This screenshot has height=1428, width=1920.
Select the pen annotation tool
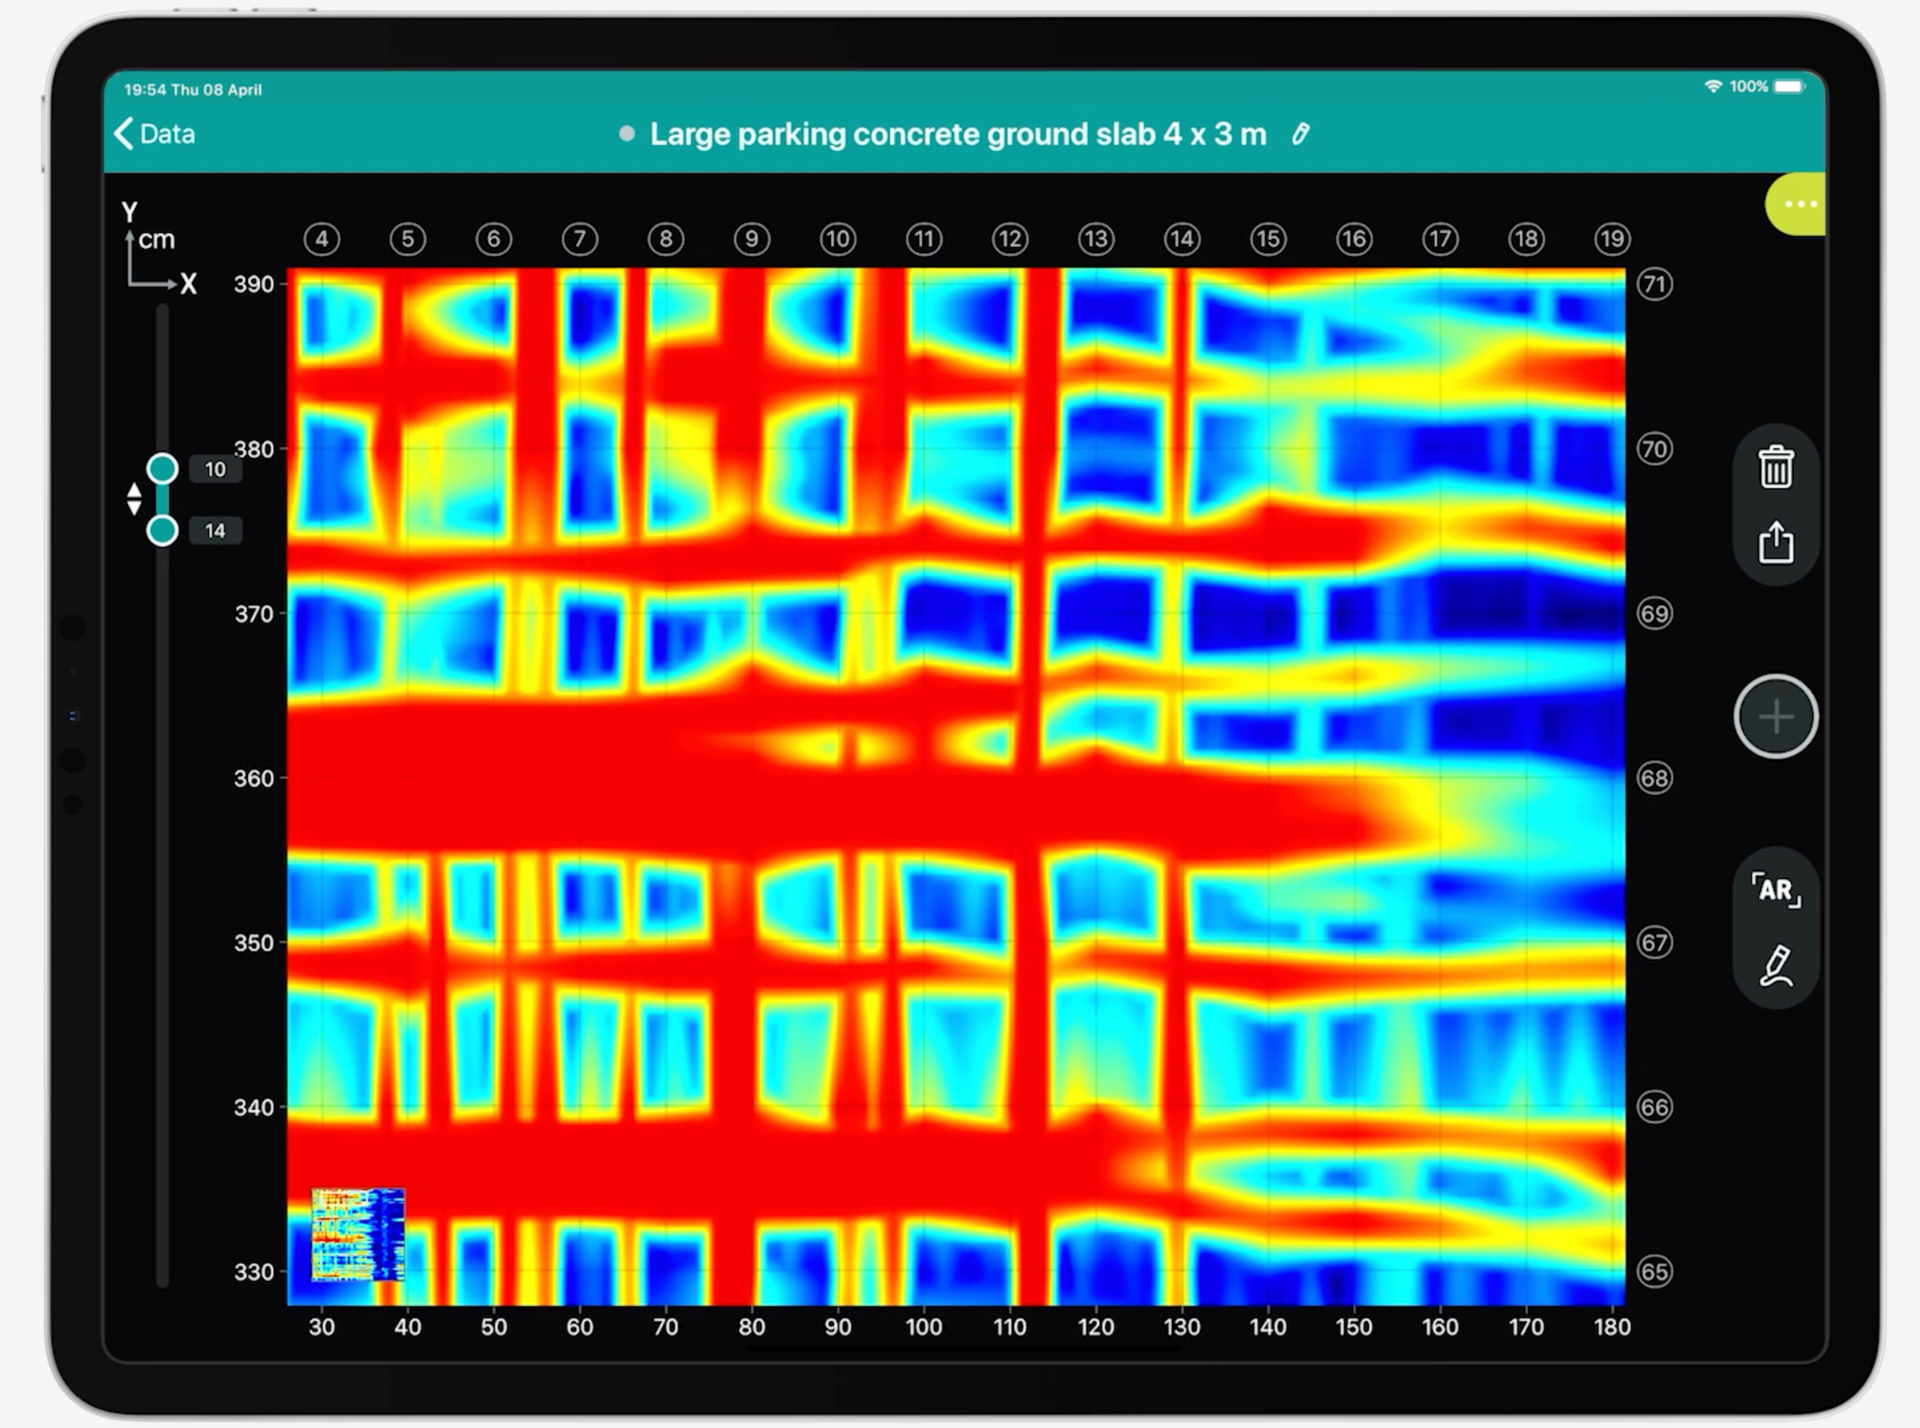pos(1775,966)
